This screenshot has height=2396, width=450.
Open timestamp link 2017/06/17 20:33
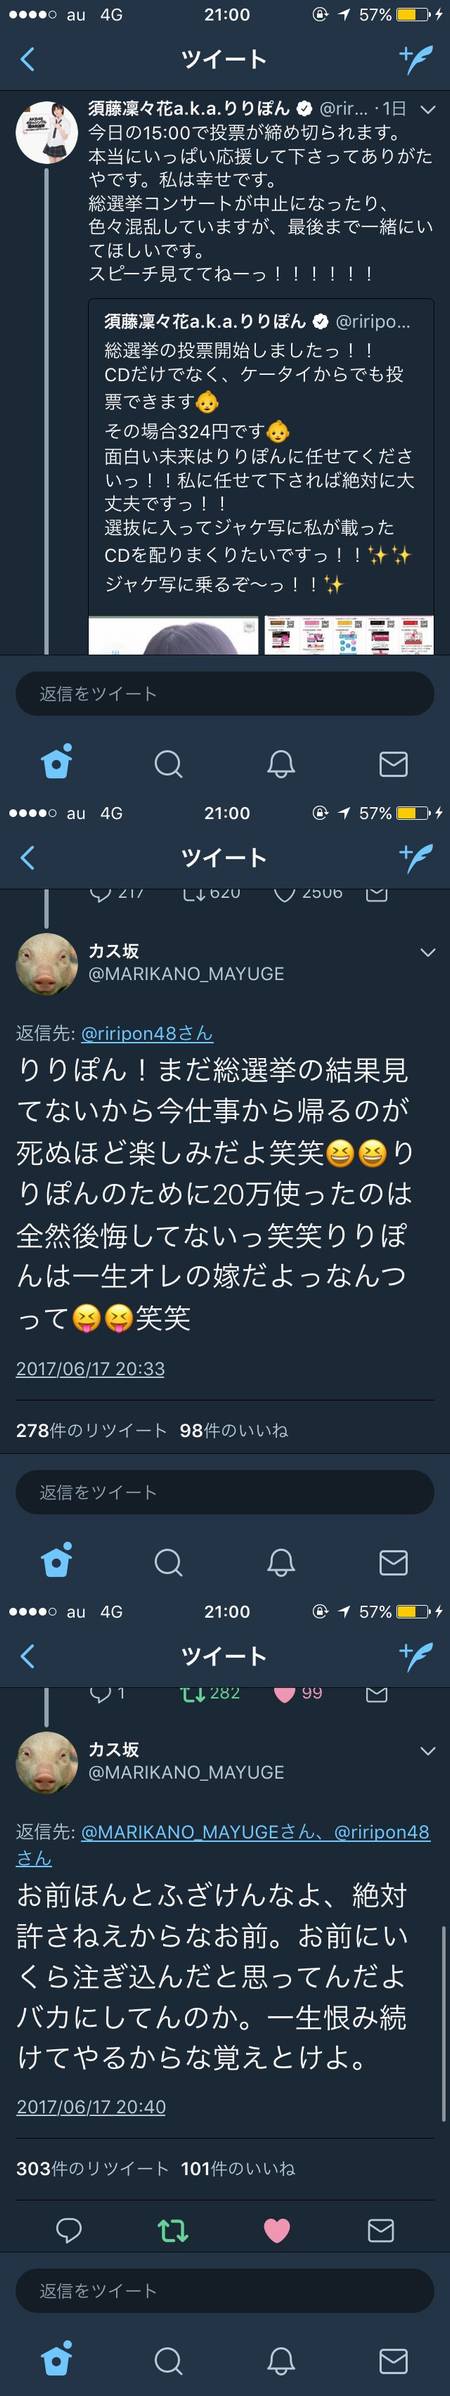pos(90,1368)
